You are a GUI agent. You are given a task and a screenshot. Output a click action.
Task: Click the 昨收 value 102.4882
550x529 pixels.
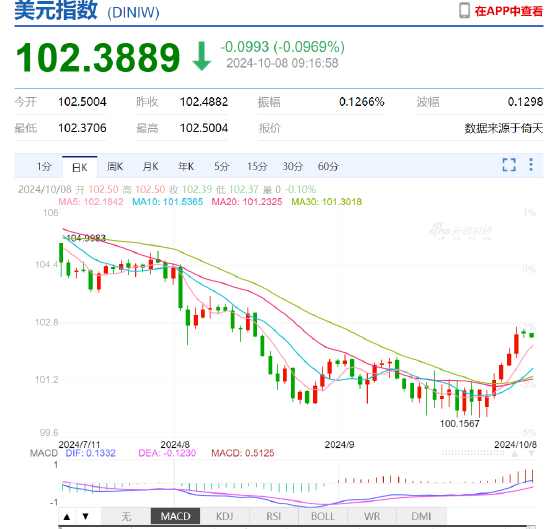[x=204, y=102]
